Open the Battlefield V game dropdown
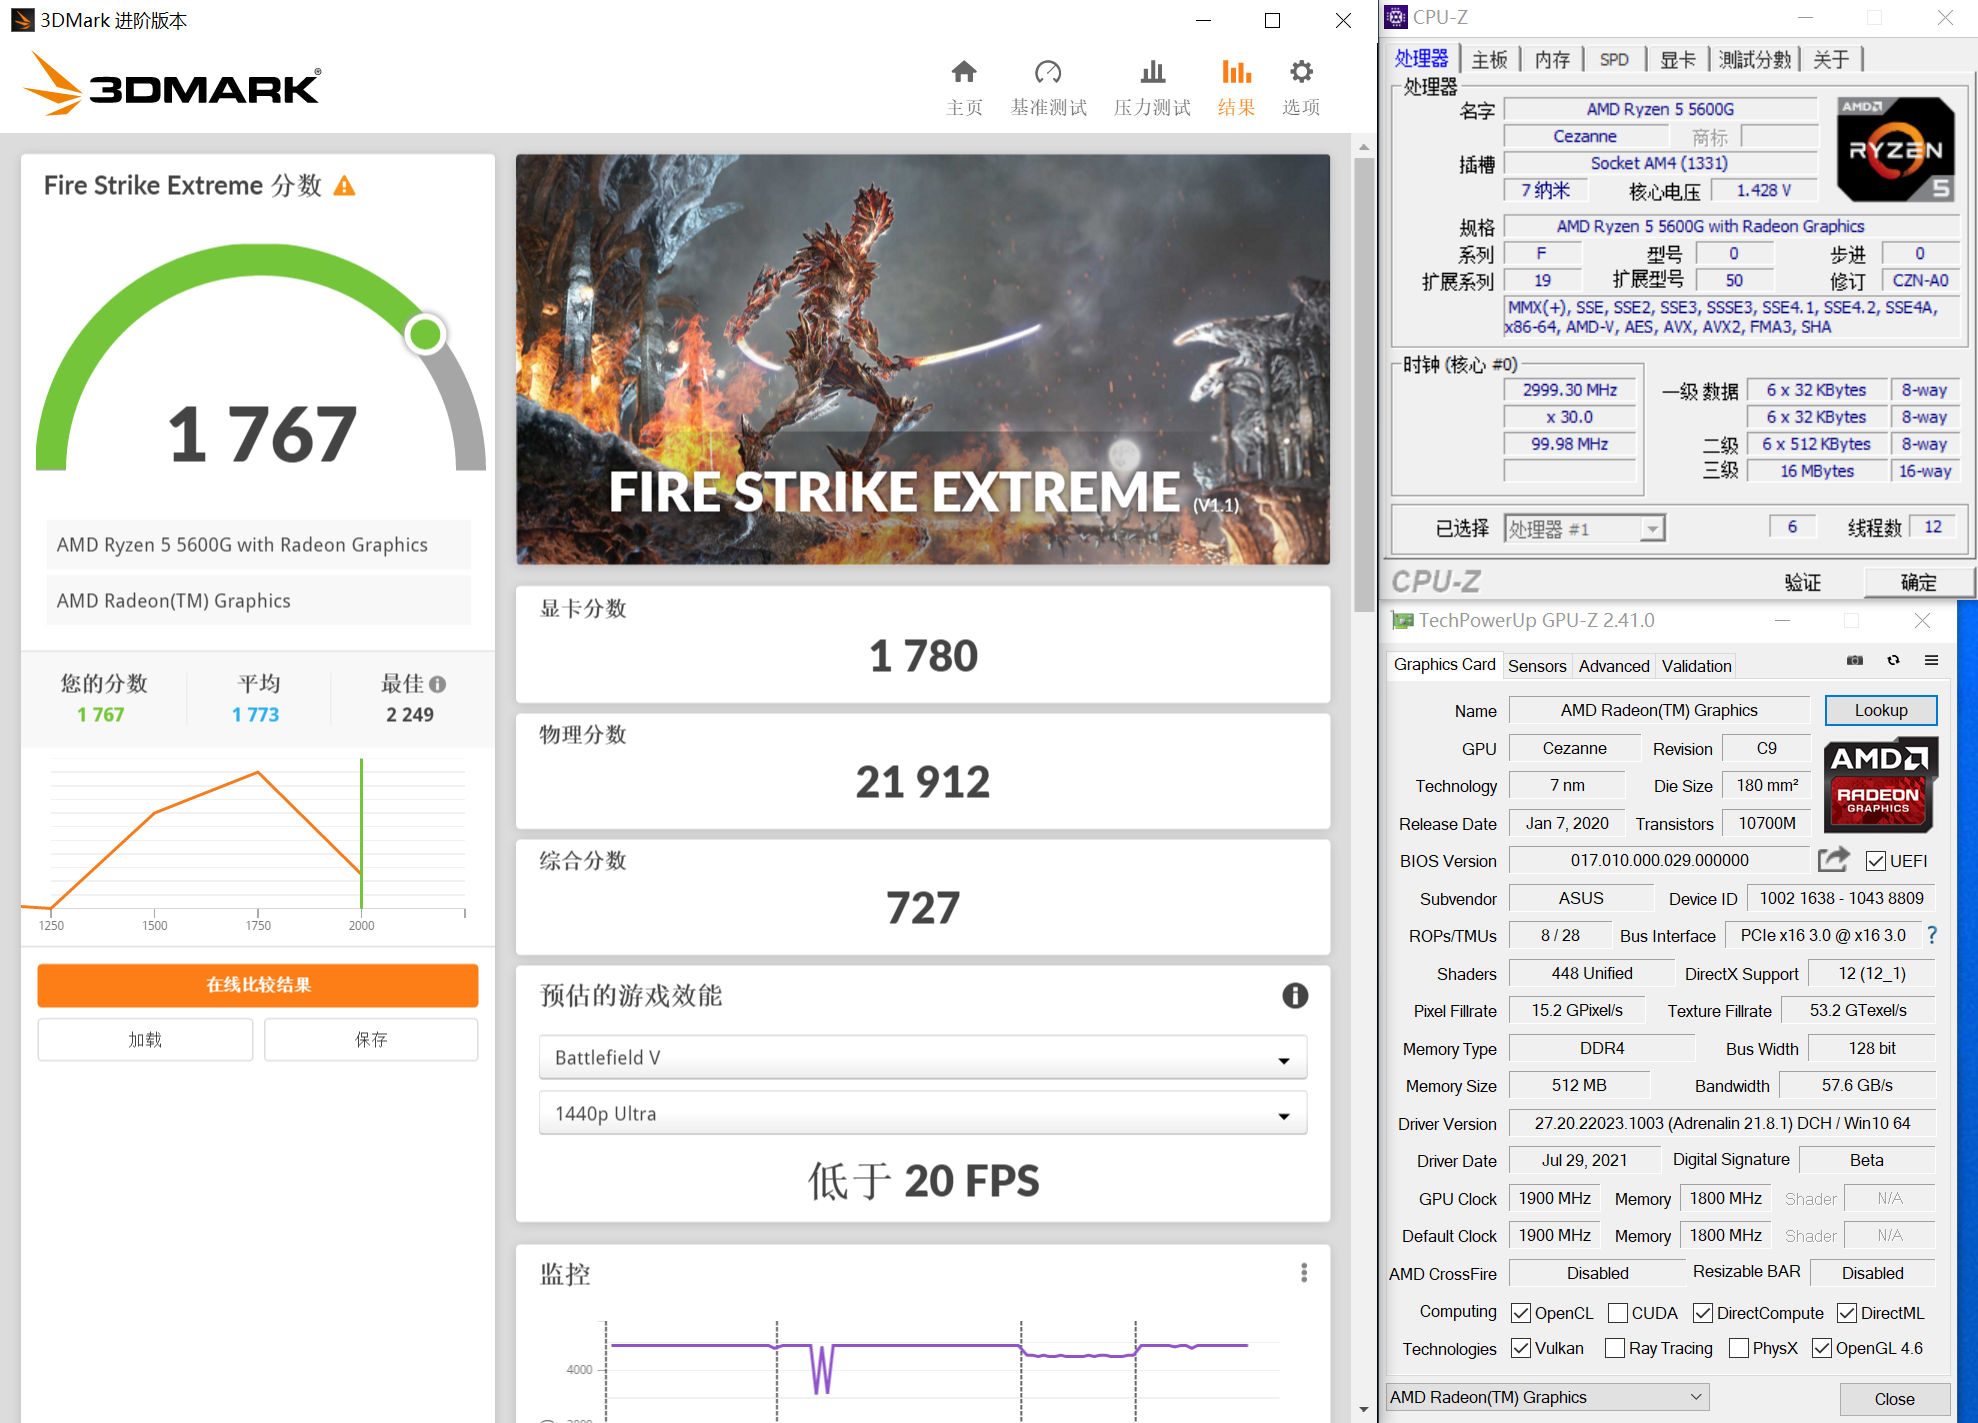Screen dimensions: 1978x1423 [923, 1058]
